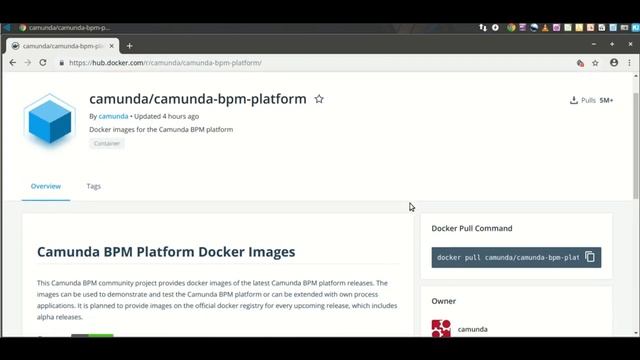Open the camunda publisher link
The height and width of the screenshot is (360, 640).
(x=113, y=116)
